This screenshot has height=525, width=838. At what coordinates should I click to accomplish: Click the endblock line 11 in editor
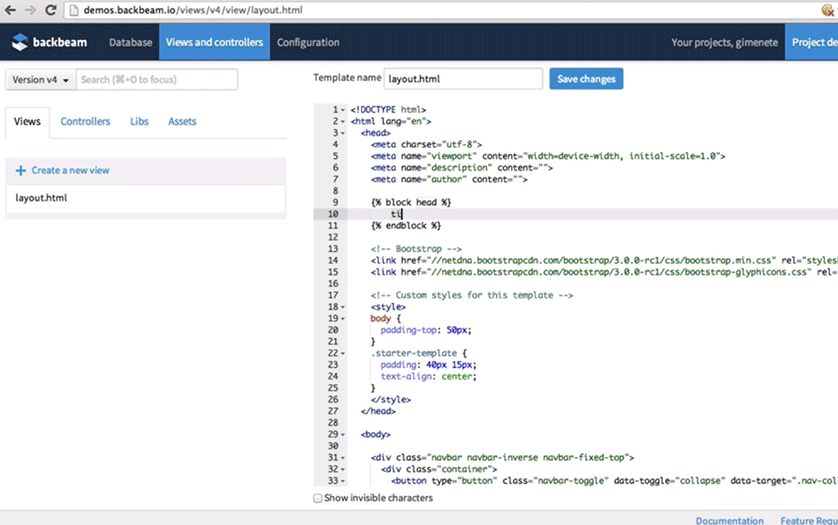(x=406, y=226)
